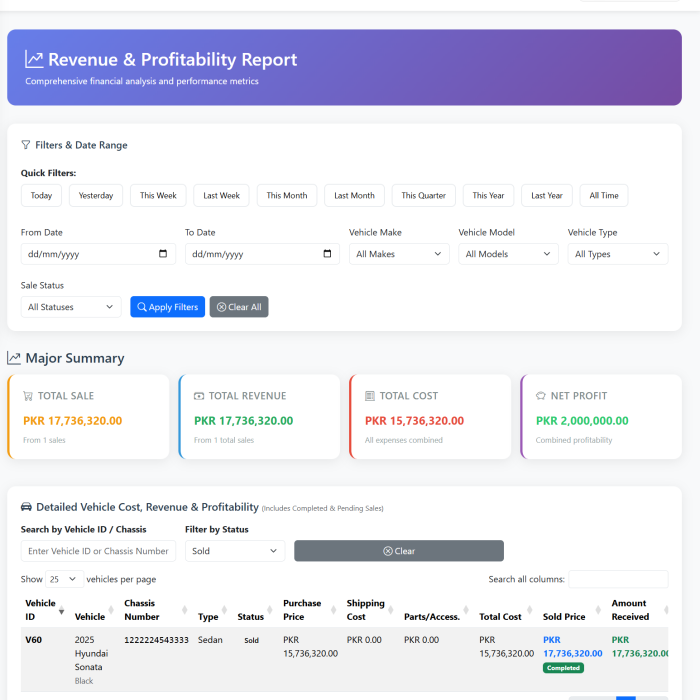Select the This Month quick filter

click(x=287, y=196)
